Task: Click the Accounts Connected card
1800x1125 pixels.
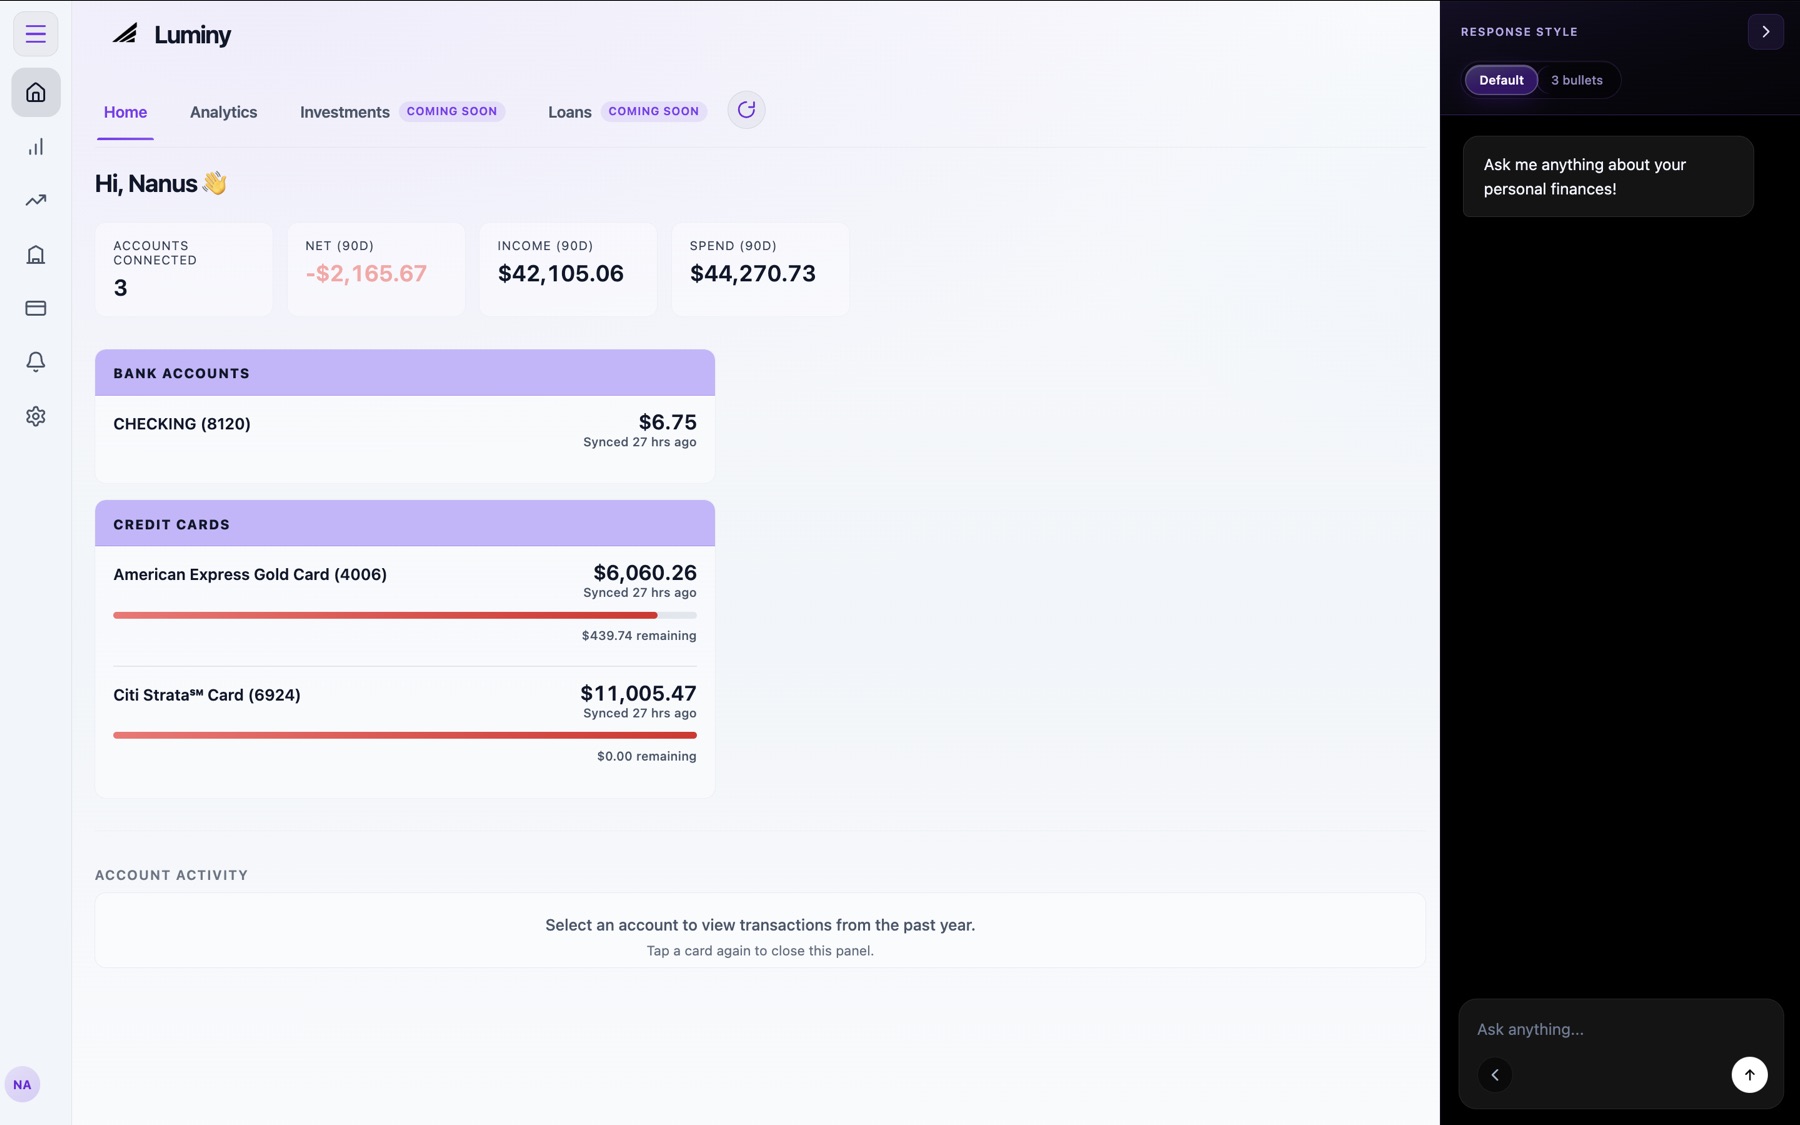Action: click(x=183, y=269)
